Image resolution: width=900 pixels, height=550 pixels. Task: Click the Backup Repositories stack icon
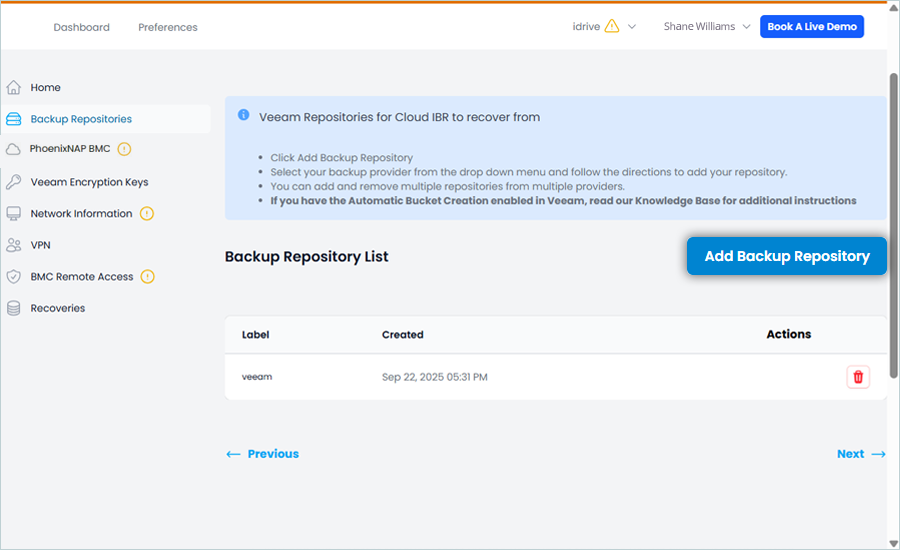(14, 119)
